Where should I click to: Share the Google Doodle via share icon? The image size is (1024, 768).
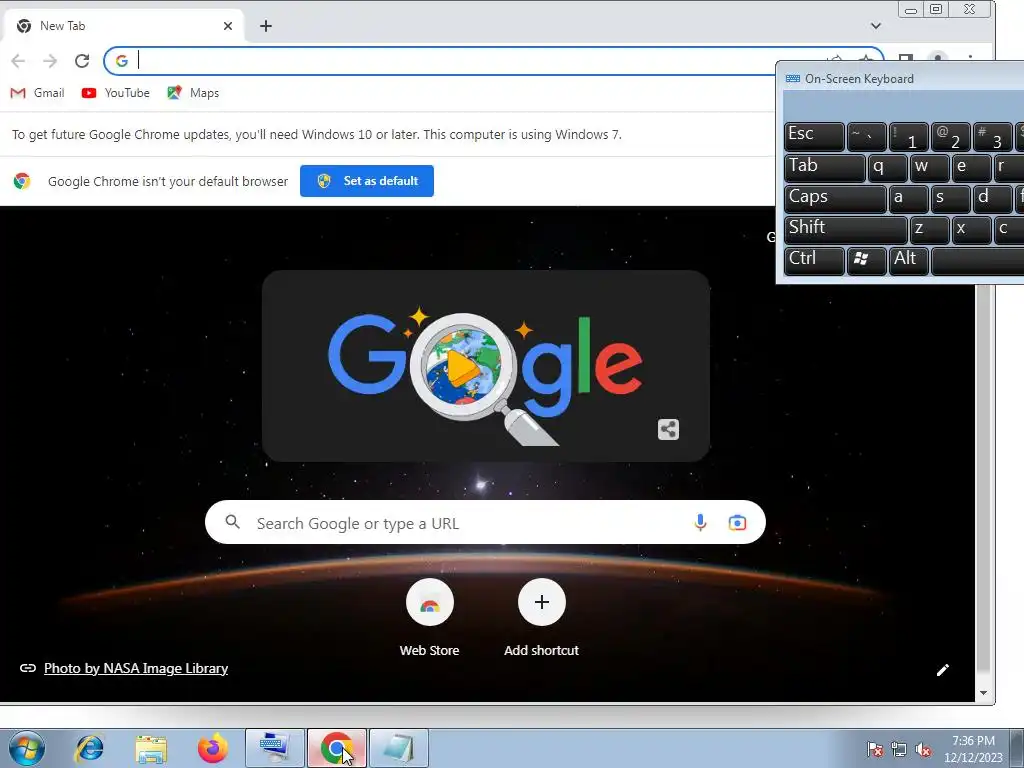click(x=668, y=429)
